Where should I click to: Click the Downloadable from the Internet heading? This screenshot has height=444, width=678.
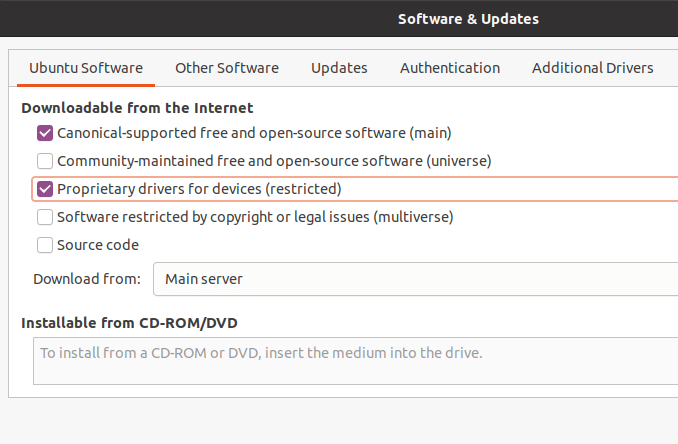click(137, 108)
